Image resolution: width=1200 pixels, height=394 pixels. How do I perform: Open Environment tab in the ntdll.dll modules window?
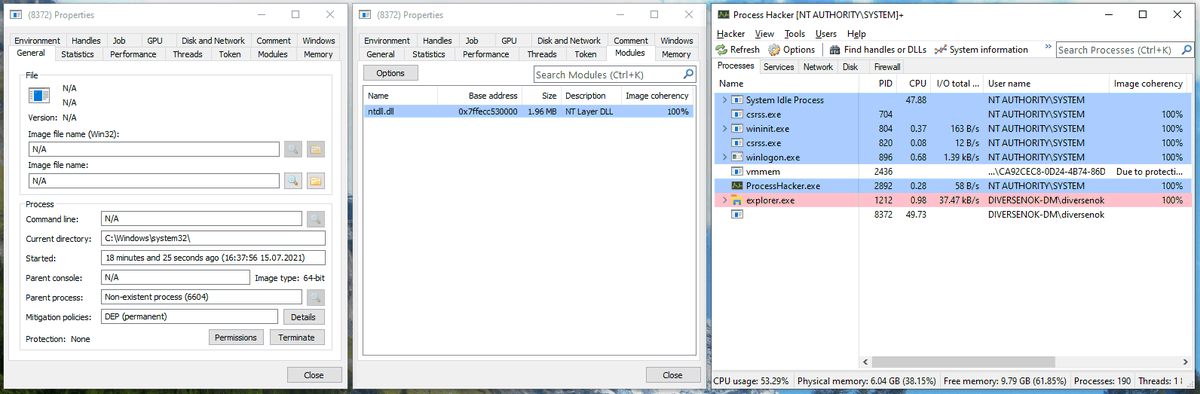pos(387,41)
